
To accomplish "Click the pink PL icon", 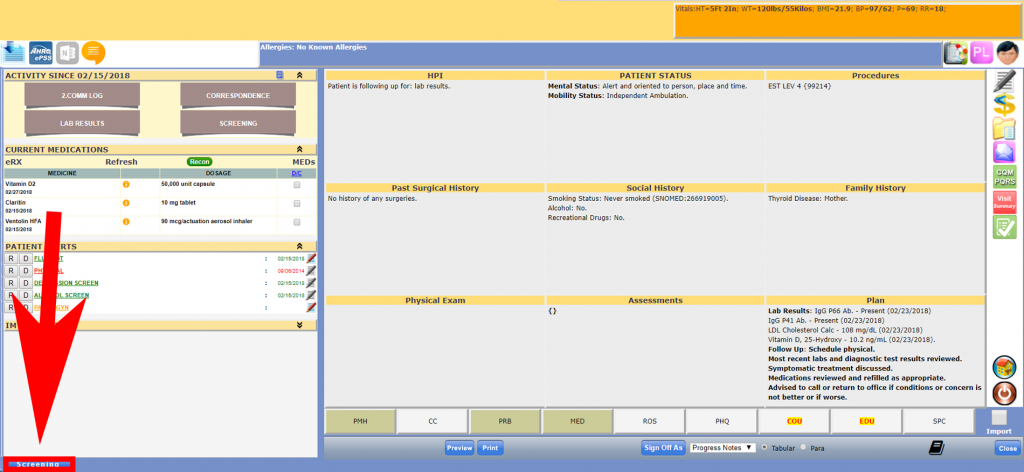I will click(x=981, y=53).
